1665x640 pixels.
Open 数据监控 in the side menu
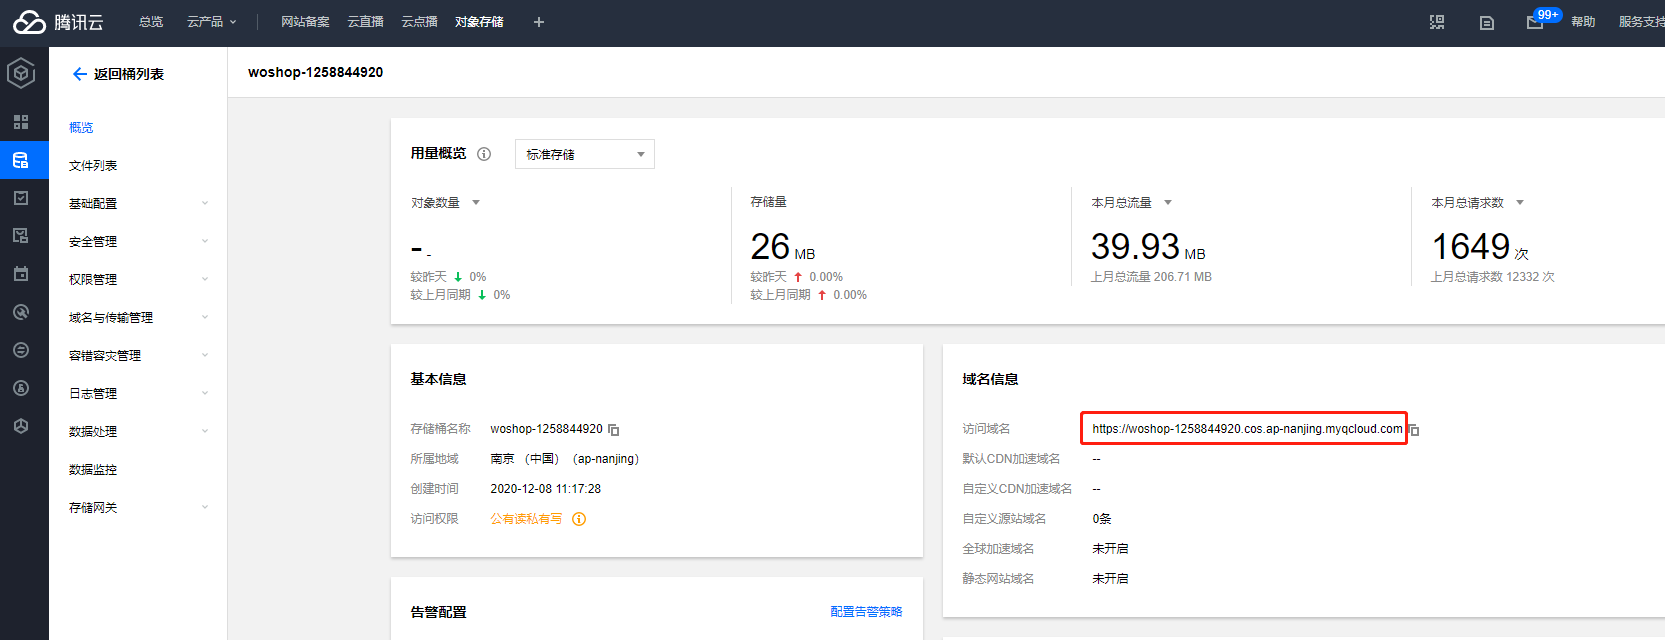(x=93, y=470)
